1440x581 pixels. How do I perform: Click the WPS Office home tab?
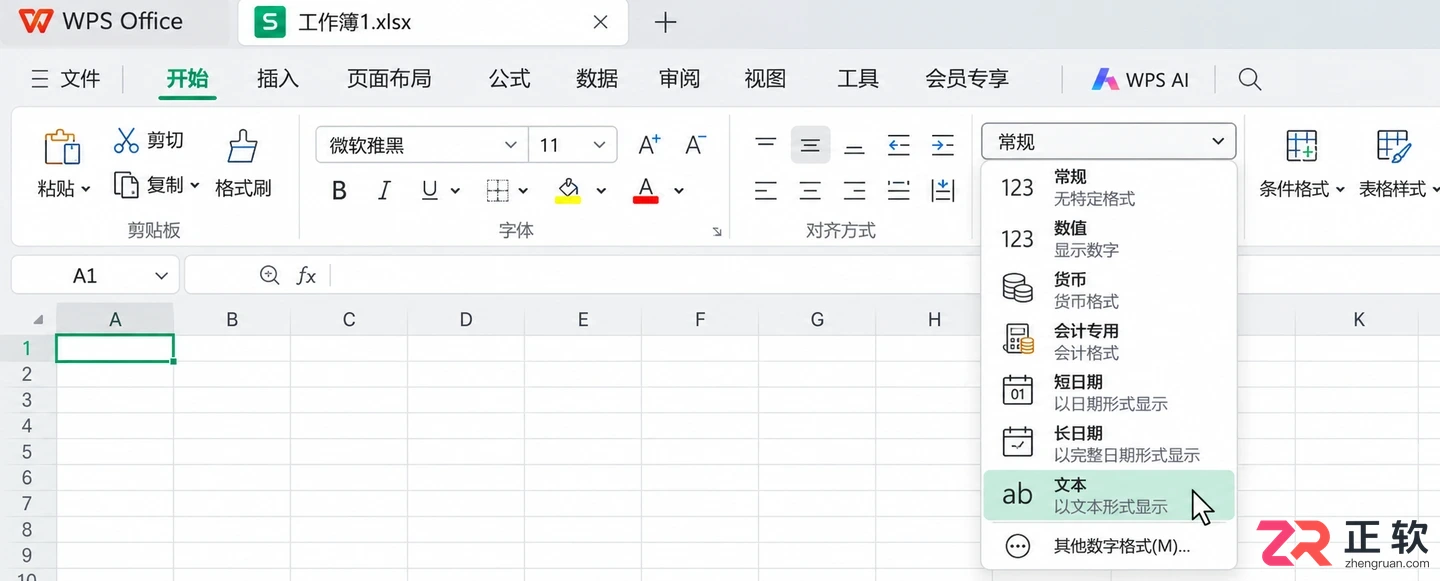click(x=101, y=21)
